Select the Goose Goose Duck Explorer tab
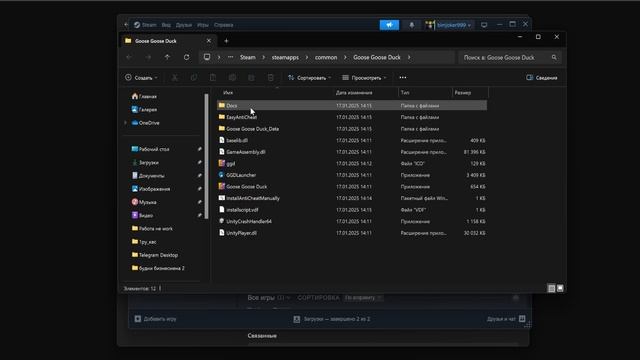The image size is (640, 360). pyautogui.click(x=168, y=41)
